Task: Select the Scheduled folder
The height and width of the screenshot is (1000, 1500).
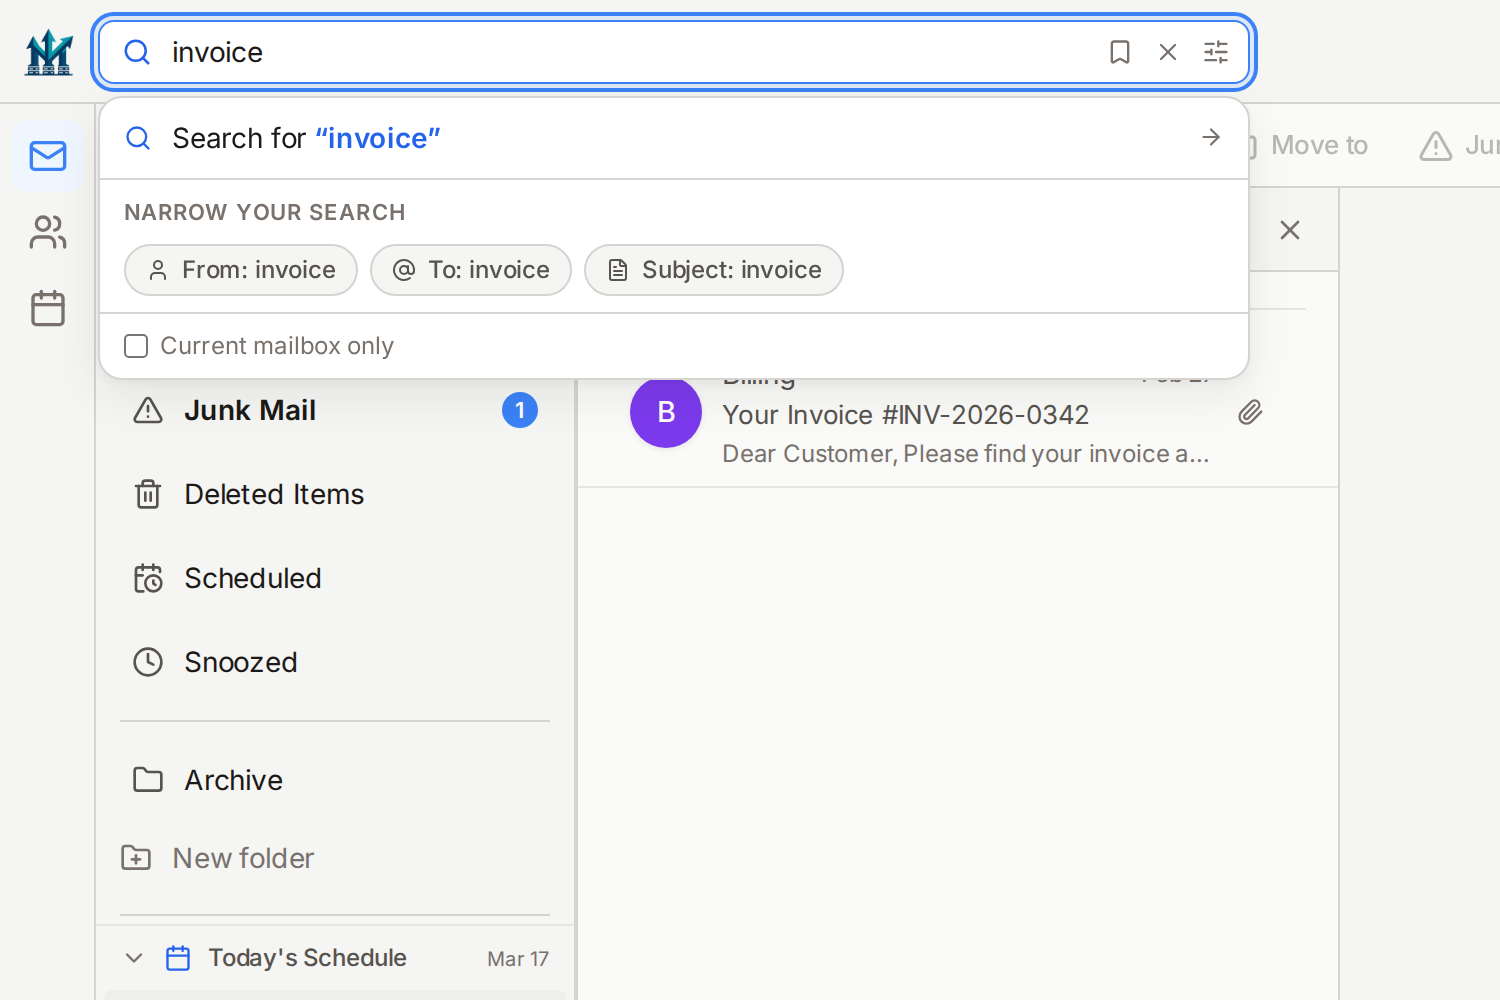Action: pyautogui.click(x=252, y=578)
